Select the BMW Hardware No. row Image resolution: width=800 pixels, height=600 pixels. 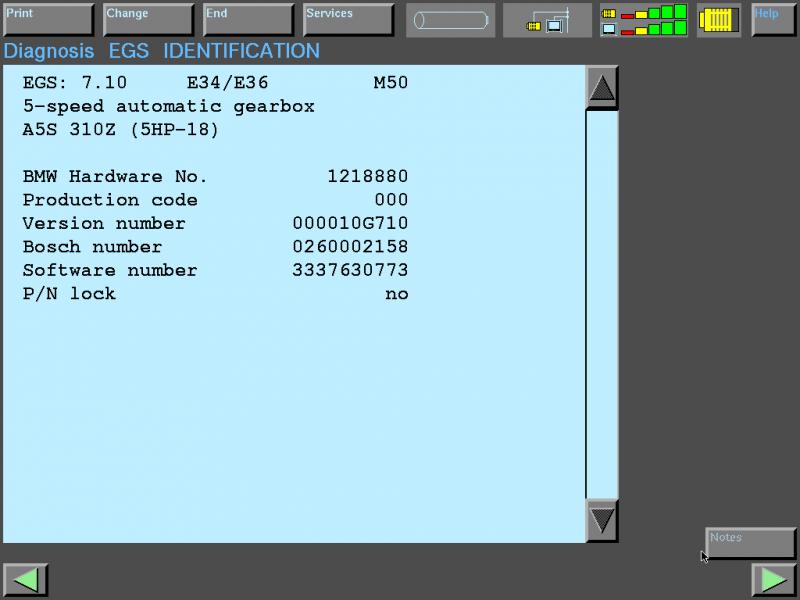[215, 177]
